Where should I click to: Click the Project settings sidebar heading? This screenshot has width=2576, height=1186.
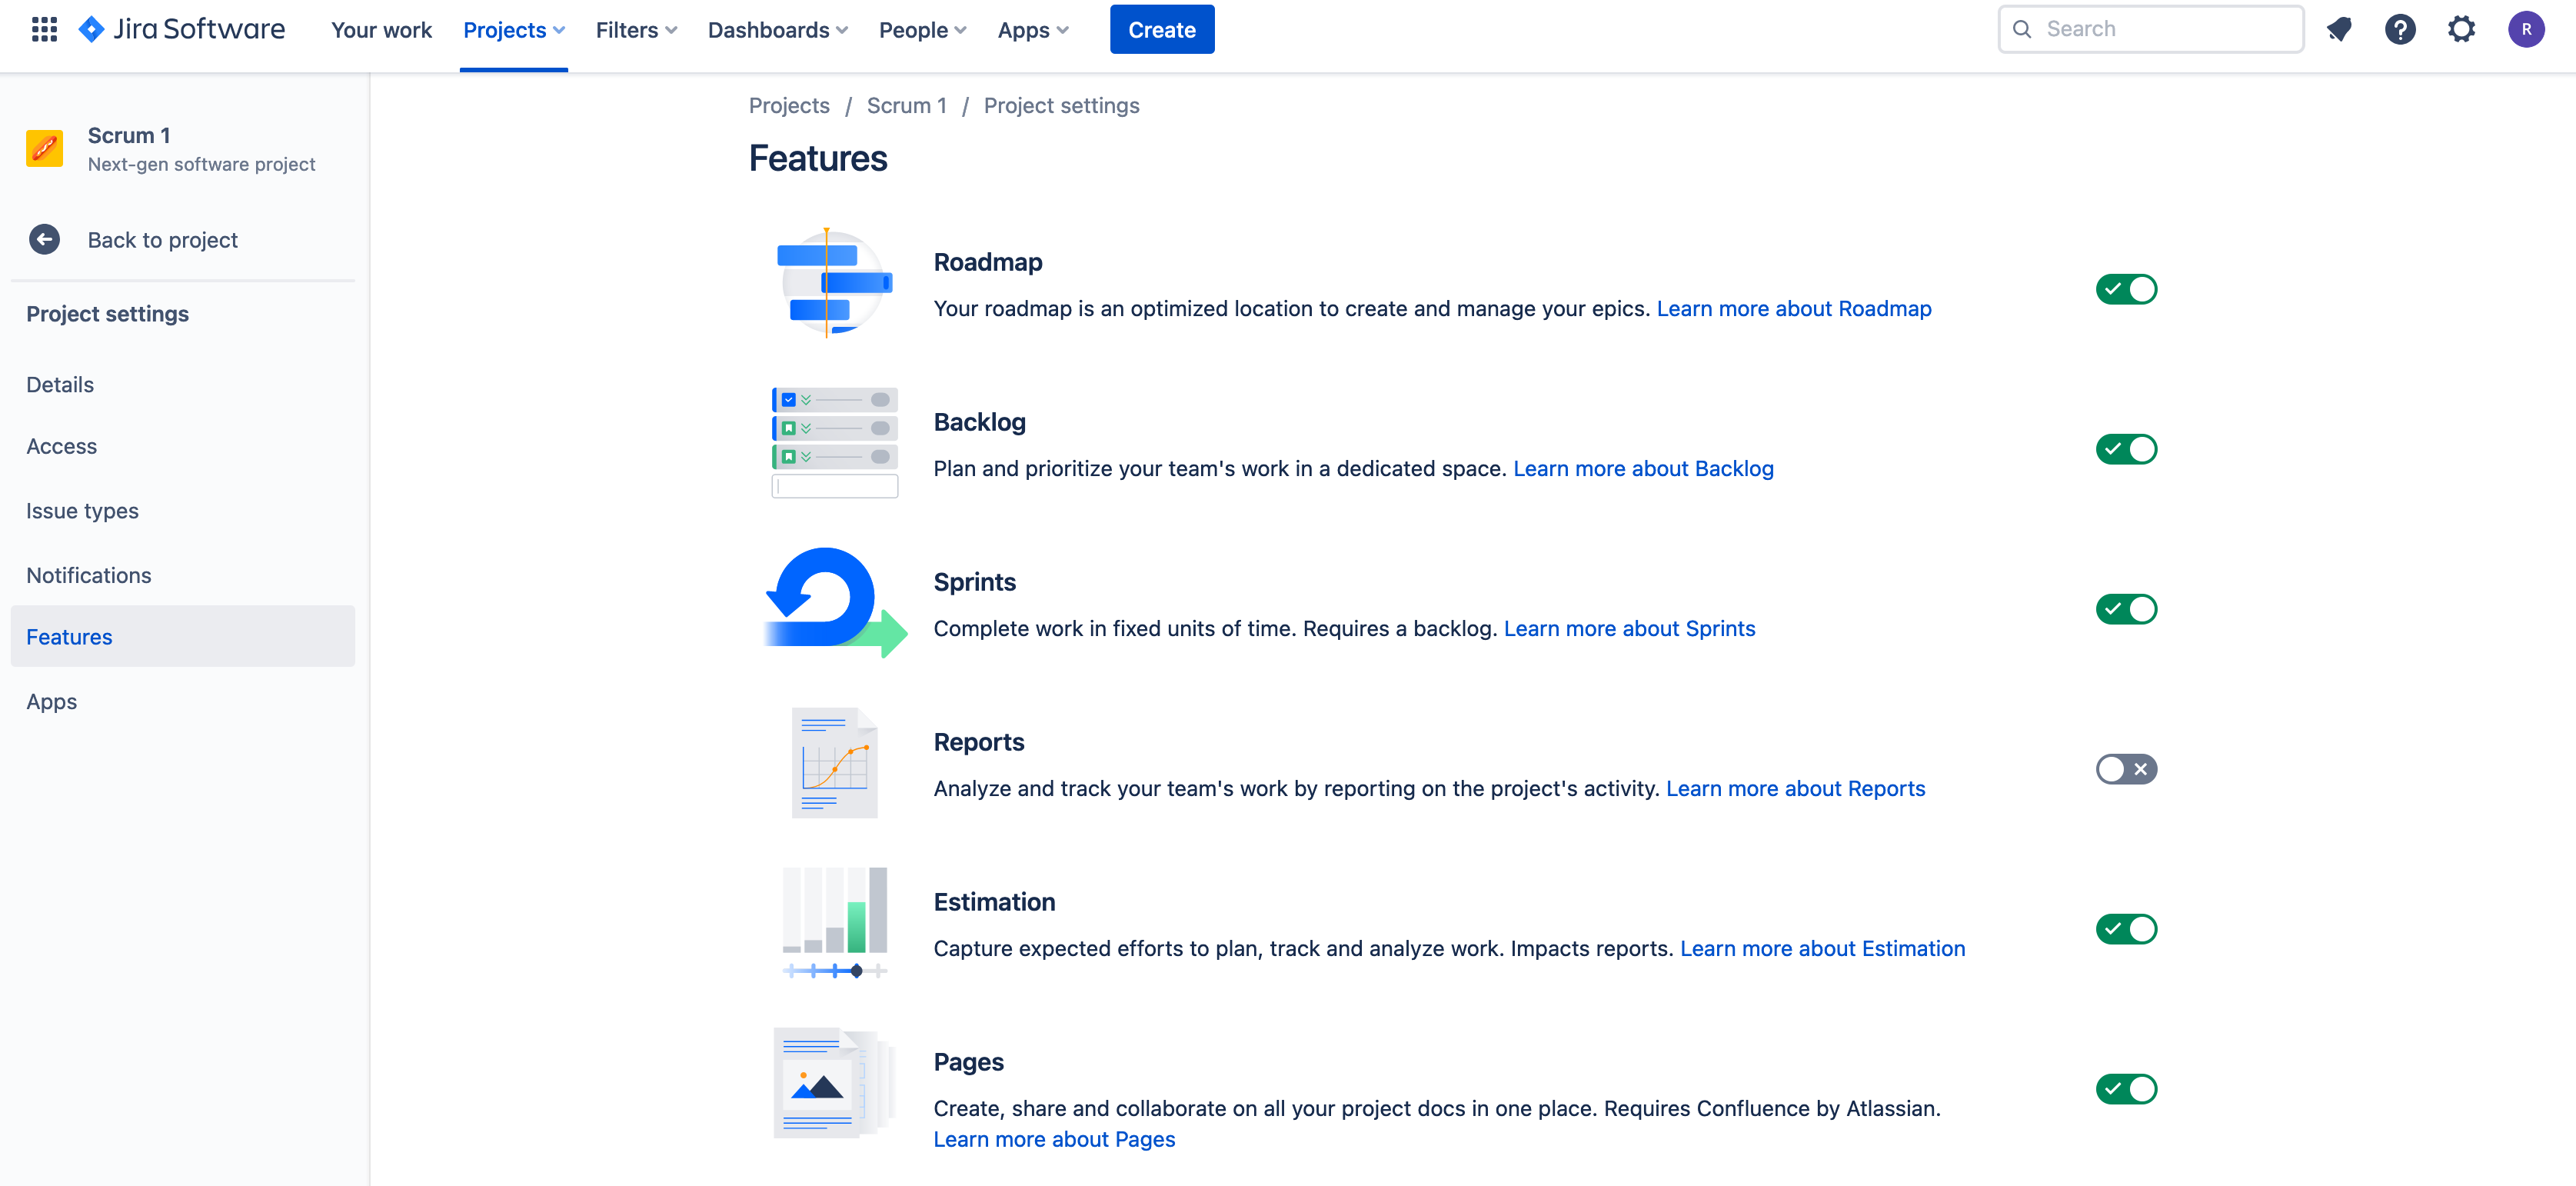107,314
